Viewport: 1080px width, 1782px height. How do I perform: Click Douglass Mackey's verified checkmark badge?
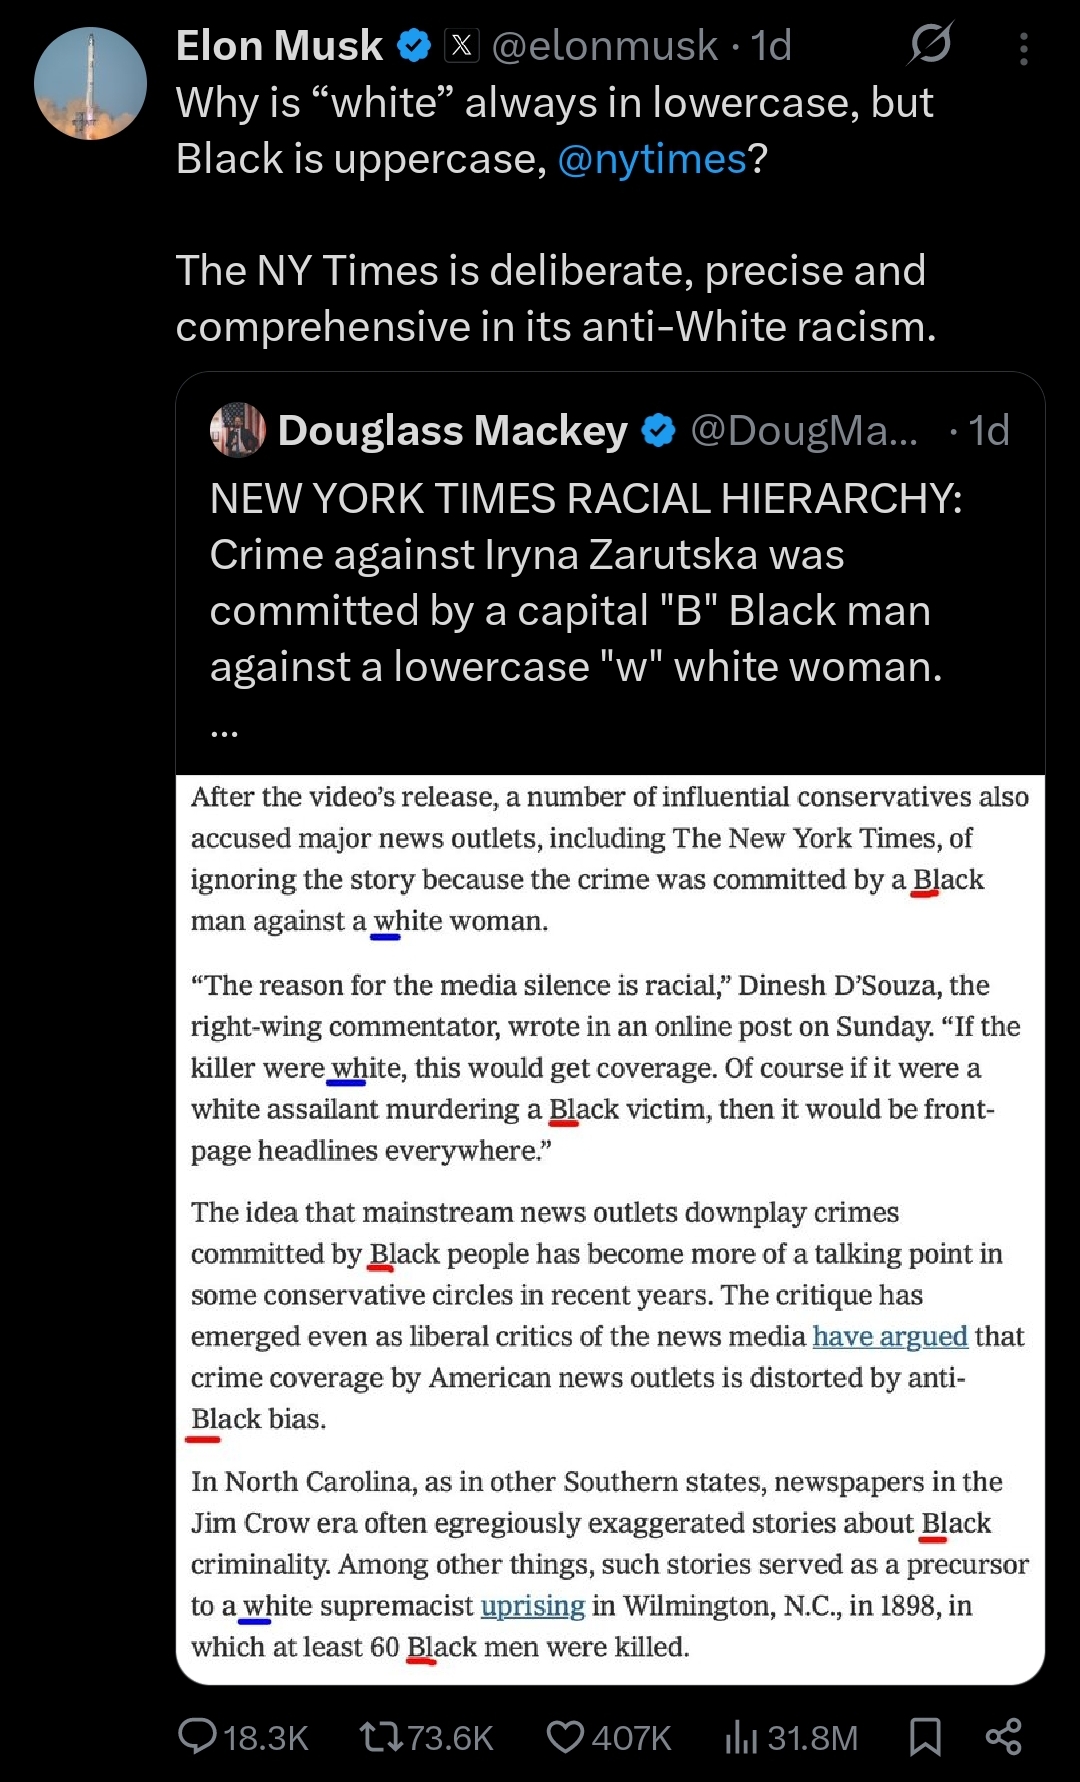point(658,430)
